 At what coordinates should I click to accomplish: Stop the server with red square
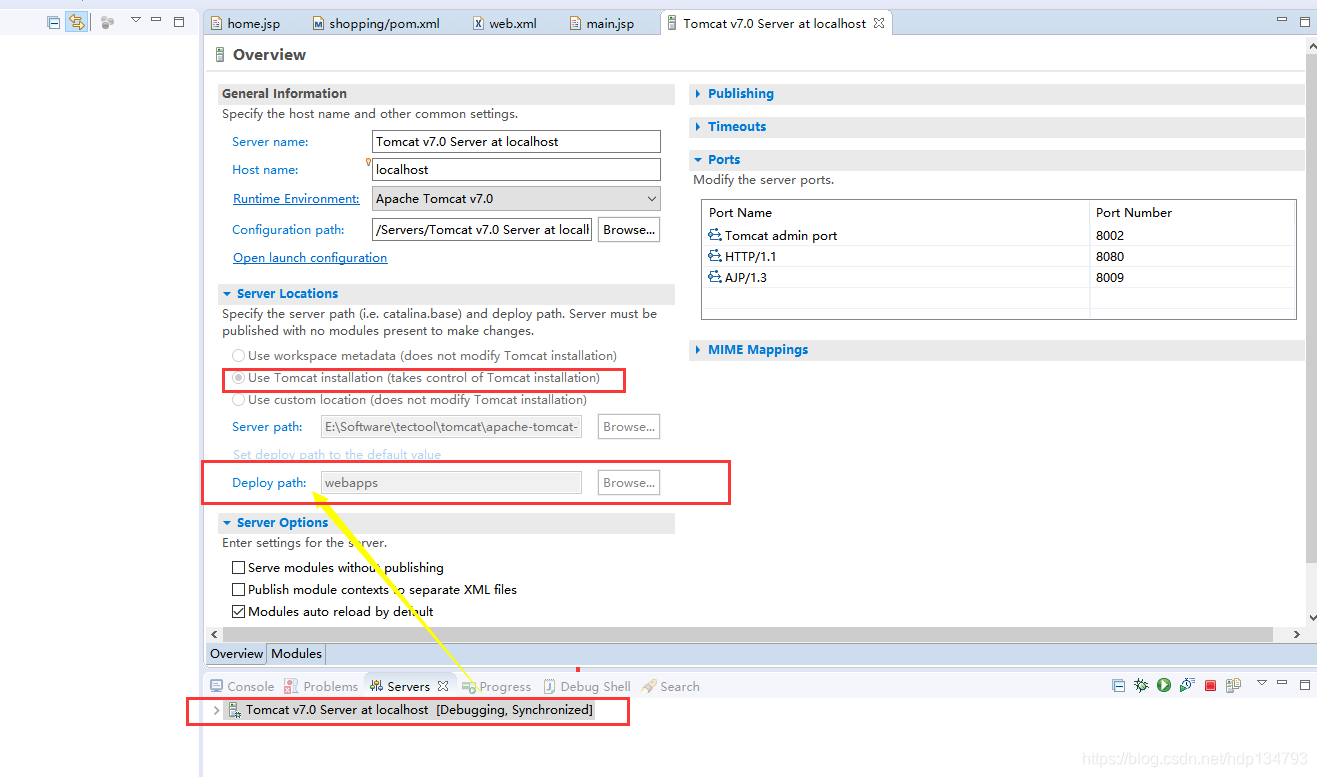(x=1210, y=686)
